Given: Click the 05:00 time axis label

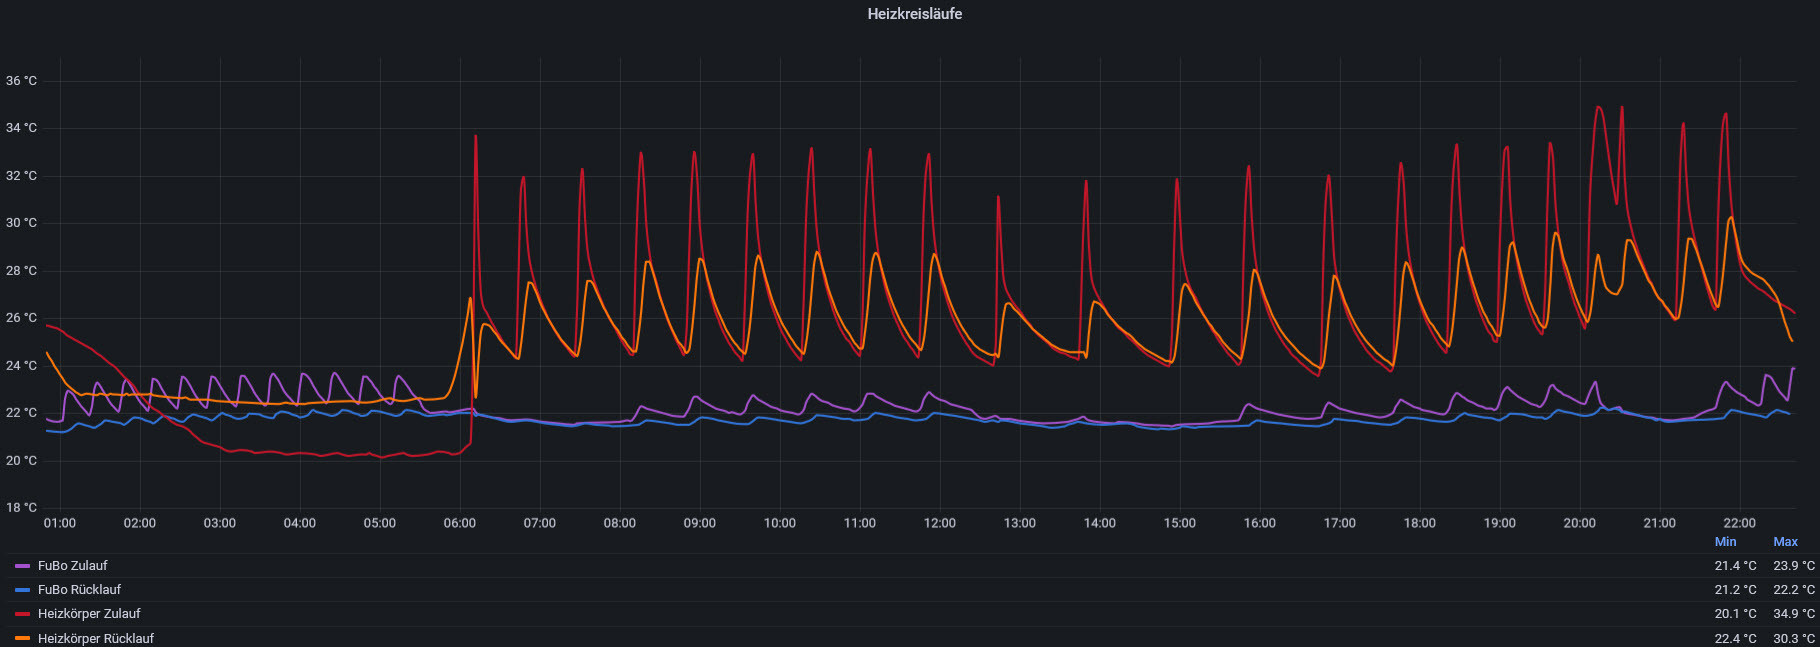Looking at the screenshot, I should click(380, 523).
